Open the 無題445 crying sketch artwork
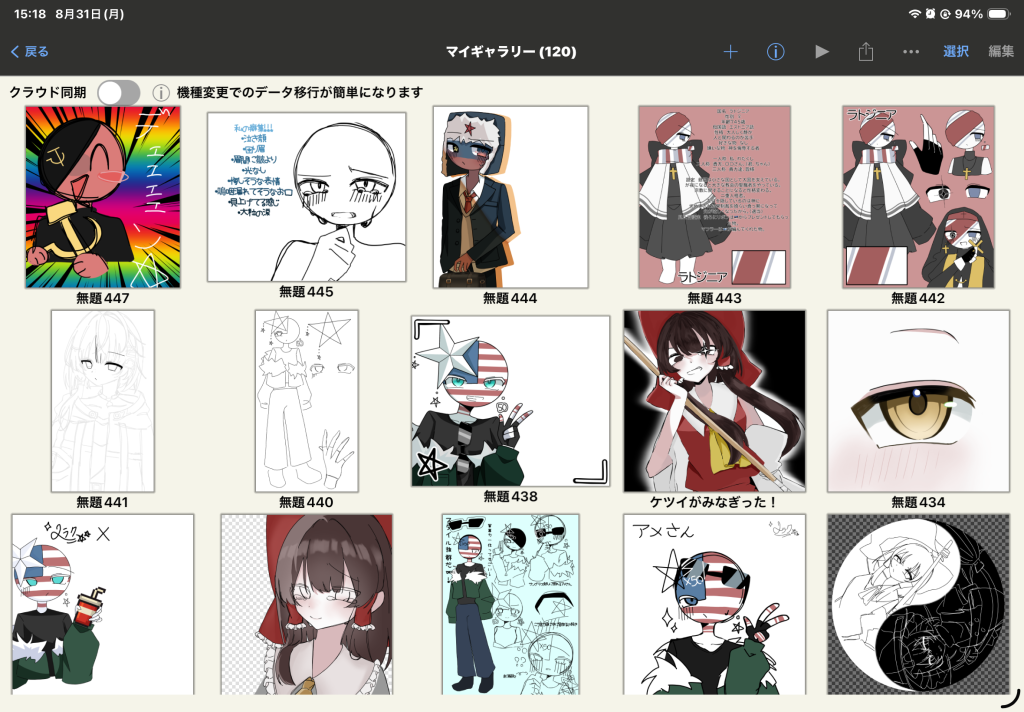Viewport: 1024px width, 712px height. pyautogui.click(x=306, y=197)
